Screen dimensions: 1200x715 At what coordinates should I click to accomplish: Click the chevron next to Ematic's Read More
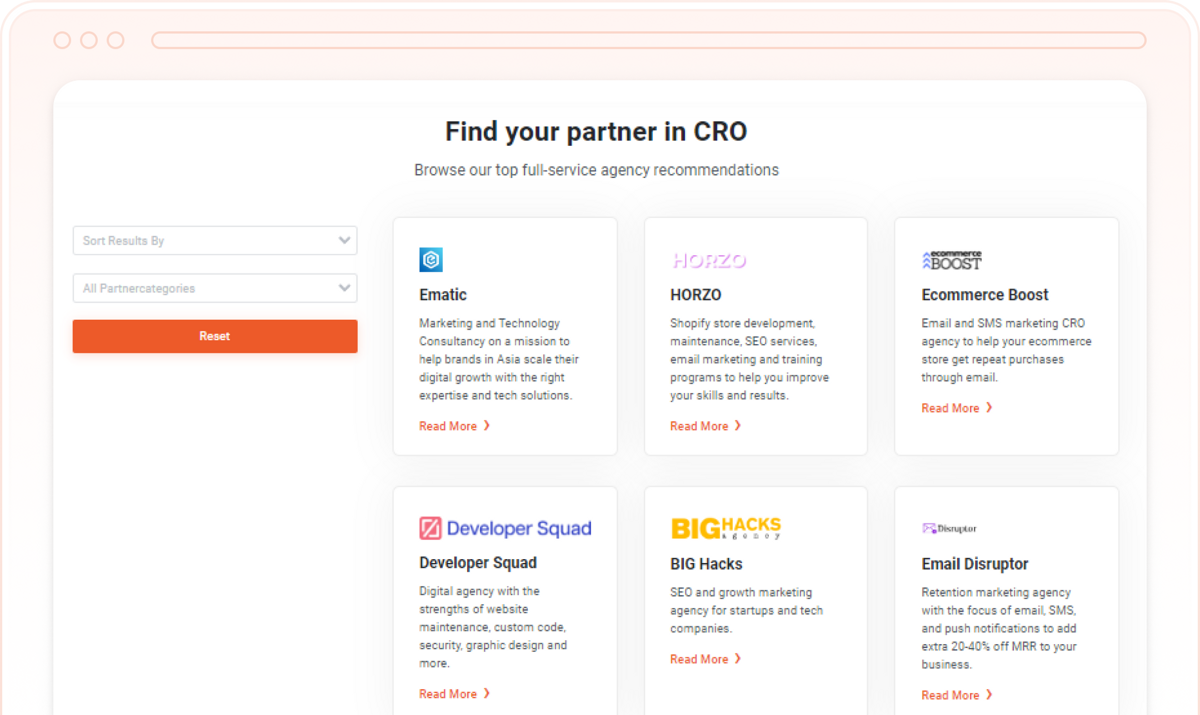[487, 426]
